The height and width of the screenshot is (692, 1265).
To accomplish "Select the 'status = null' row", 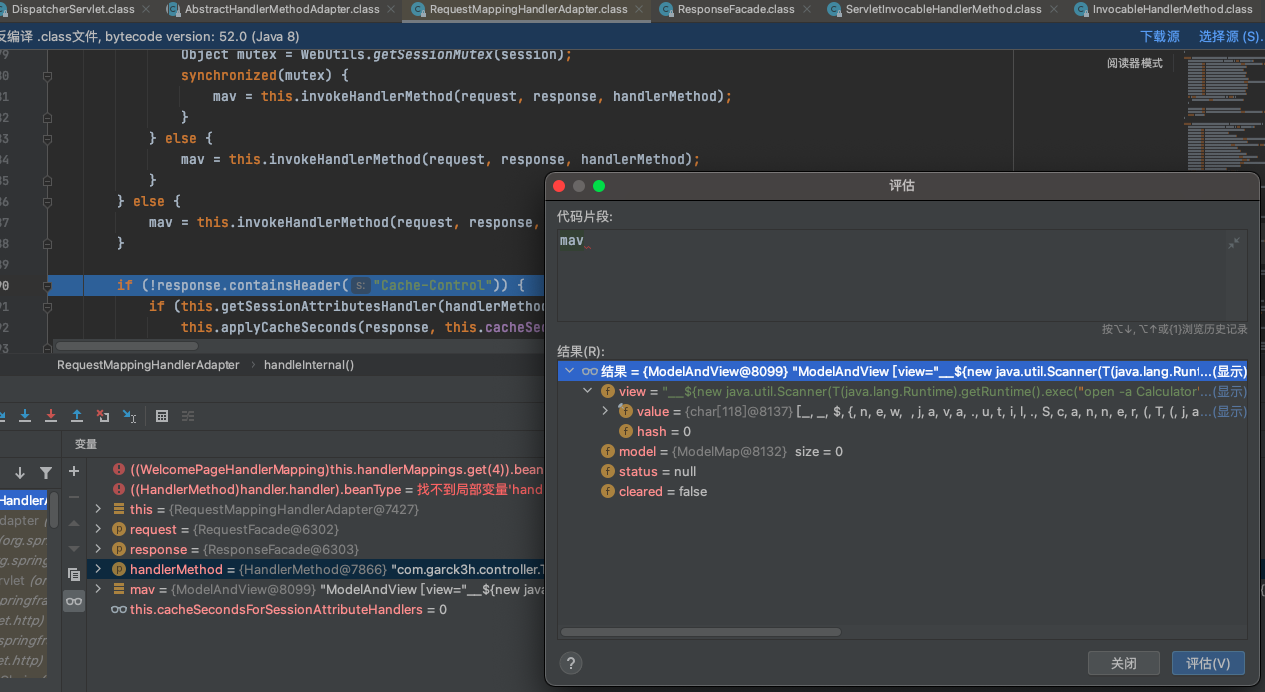I will point(902,471).
